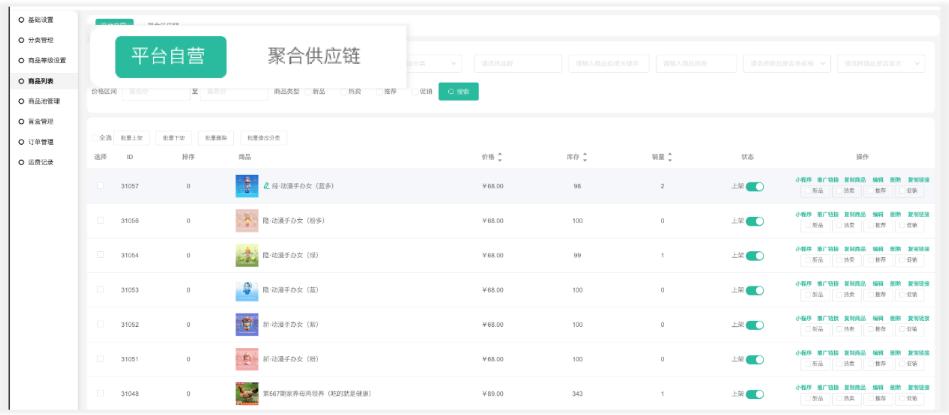Toggle 上架 switch for product 31054
Image resolution: width=949 pixels, height=415 pixels.
tap(755, 256)
